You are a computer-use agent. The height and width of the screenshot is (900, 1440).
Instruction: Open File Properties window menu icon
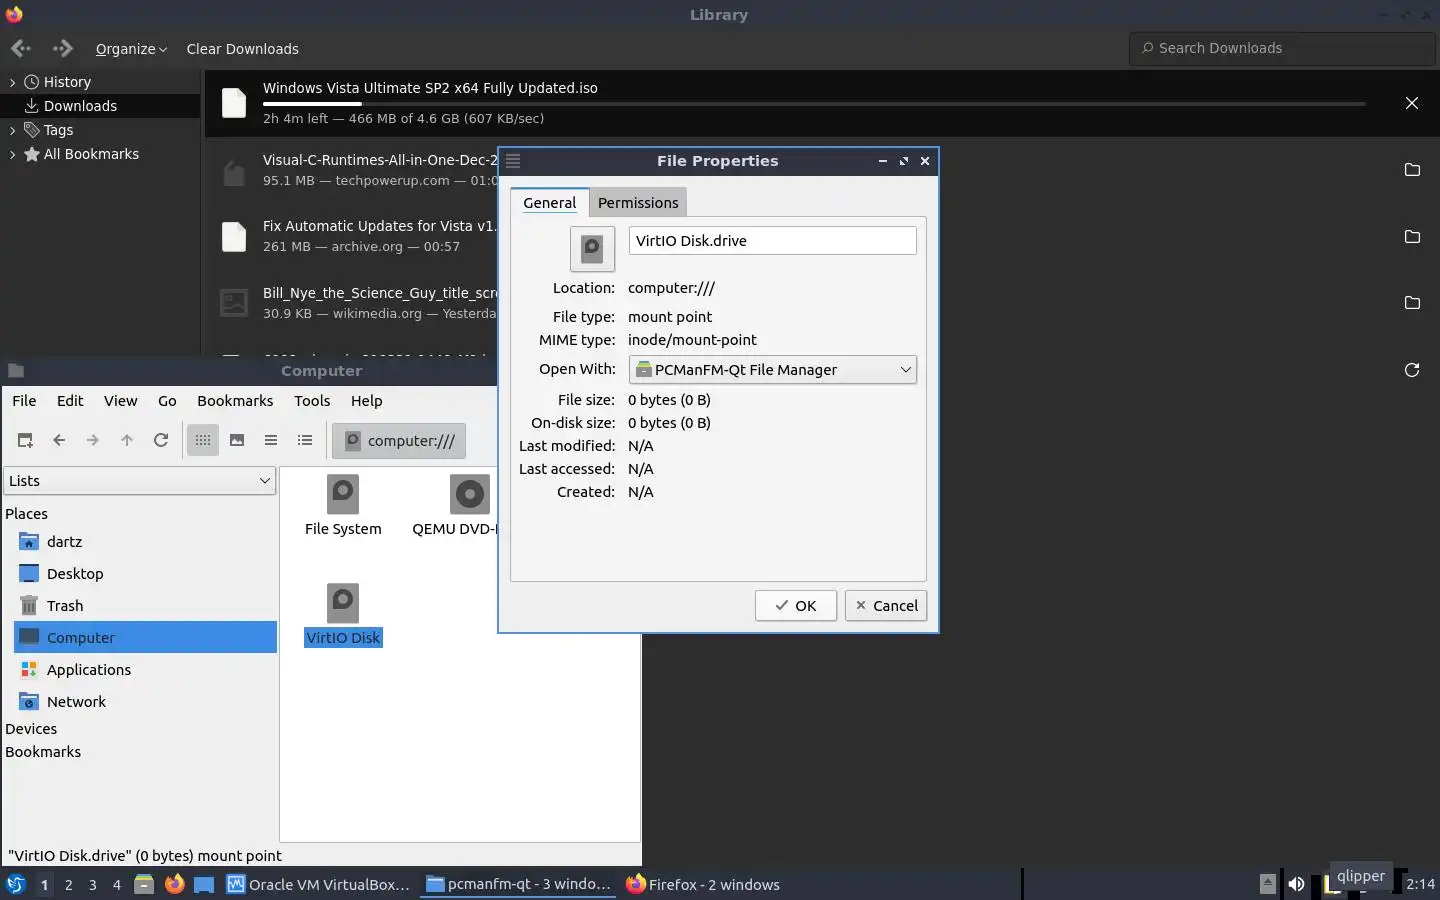pos(513,161)
